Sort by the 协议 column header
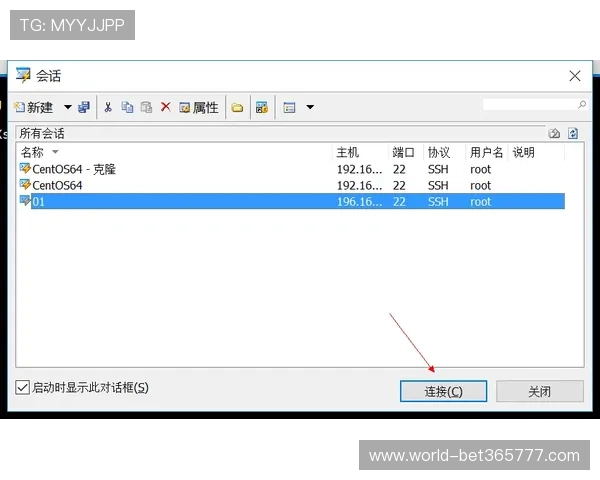Screen dimensions: 600x480 439,152
